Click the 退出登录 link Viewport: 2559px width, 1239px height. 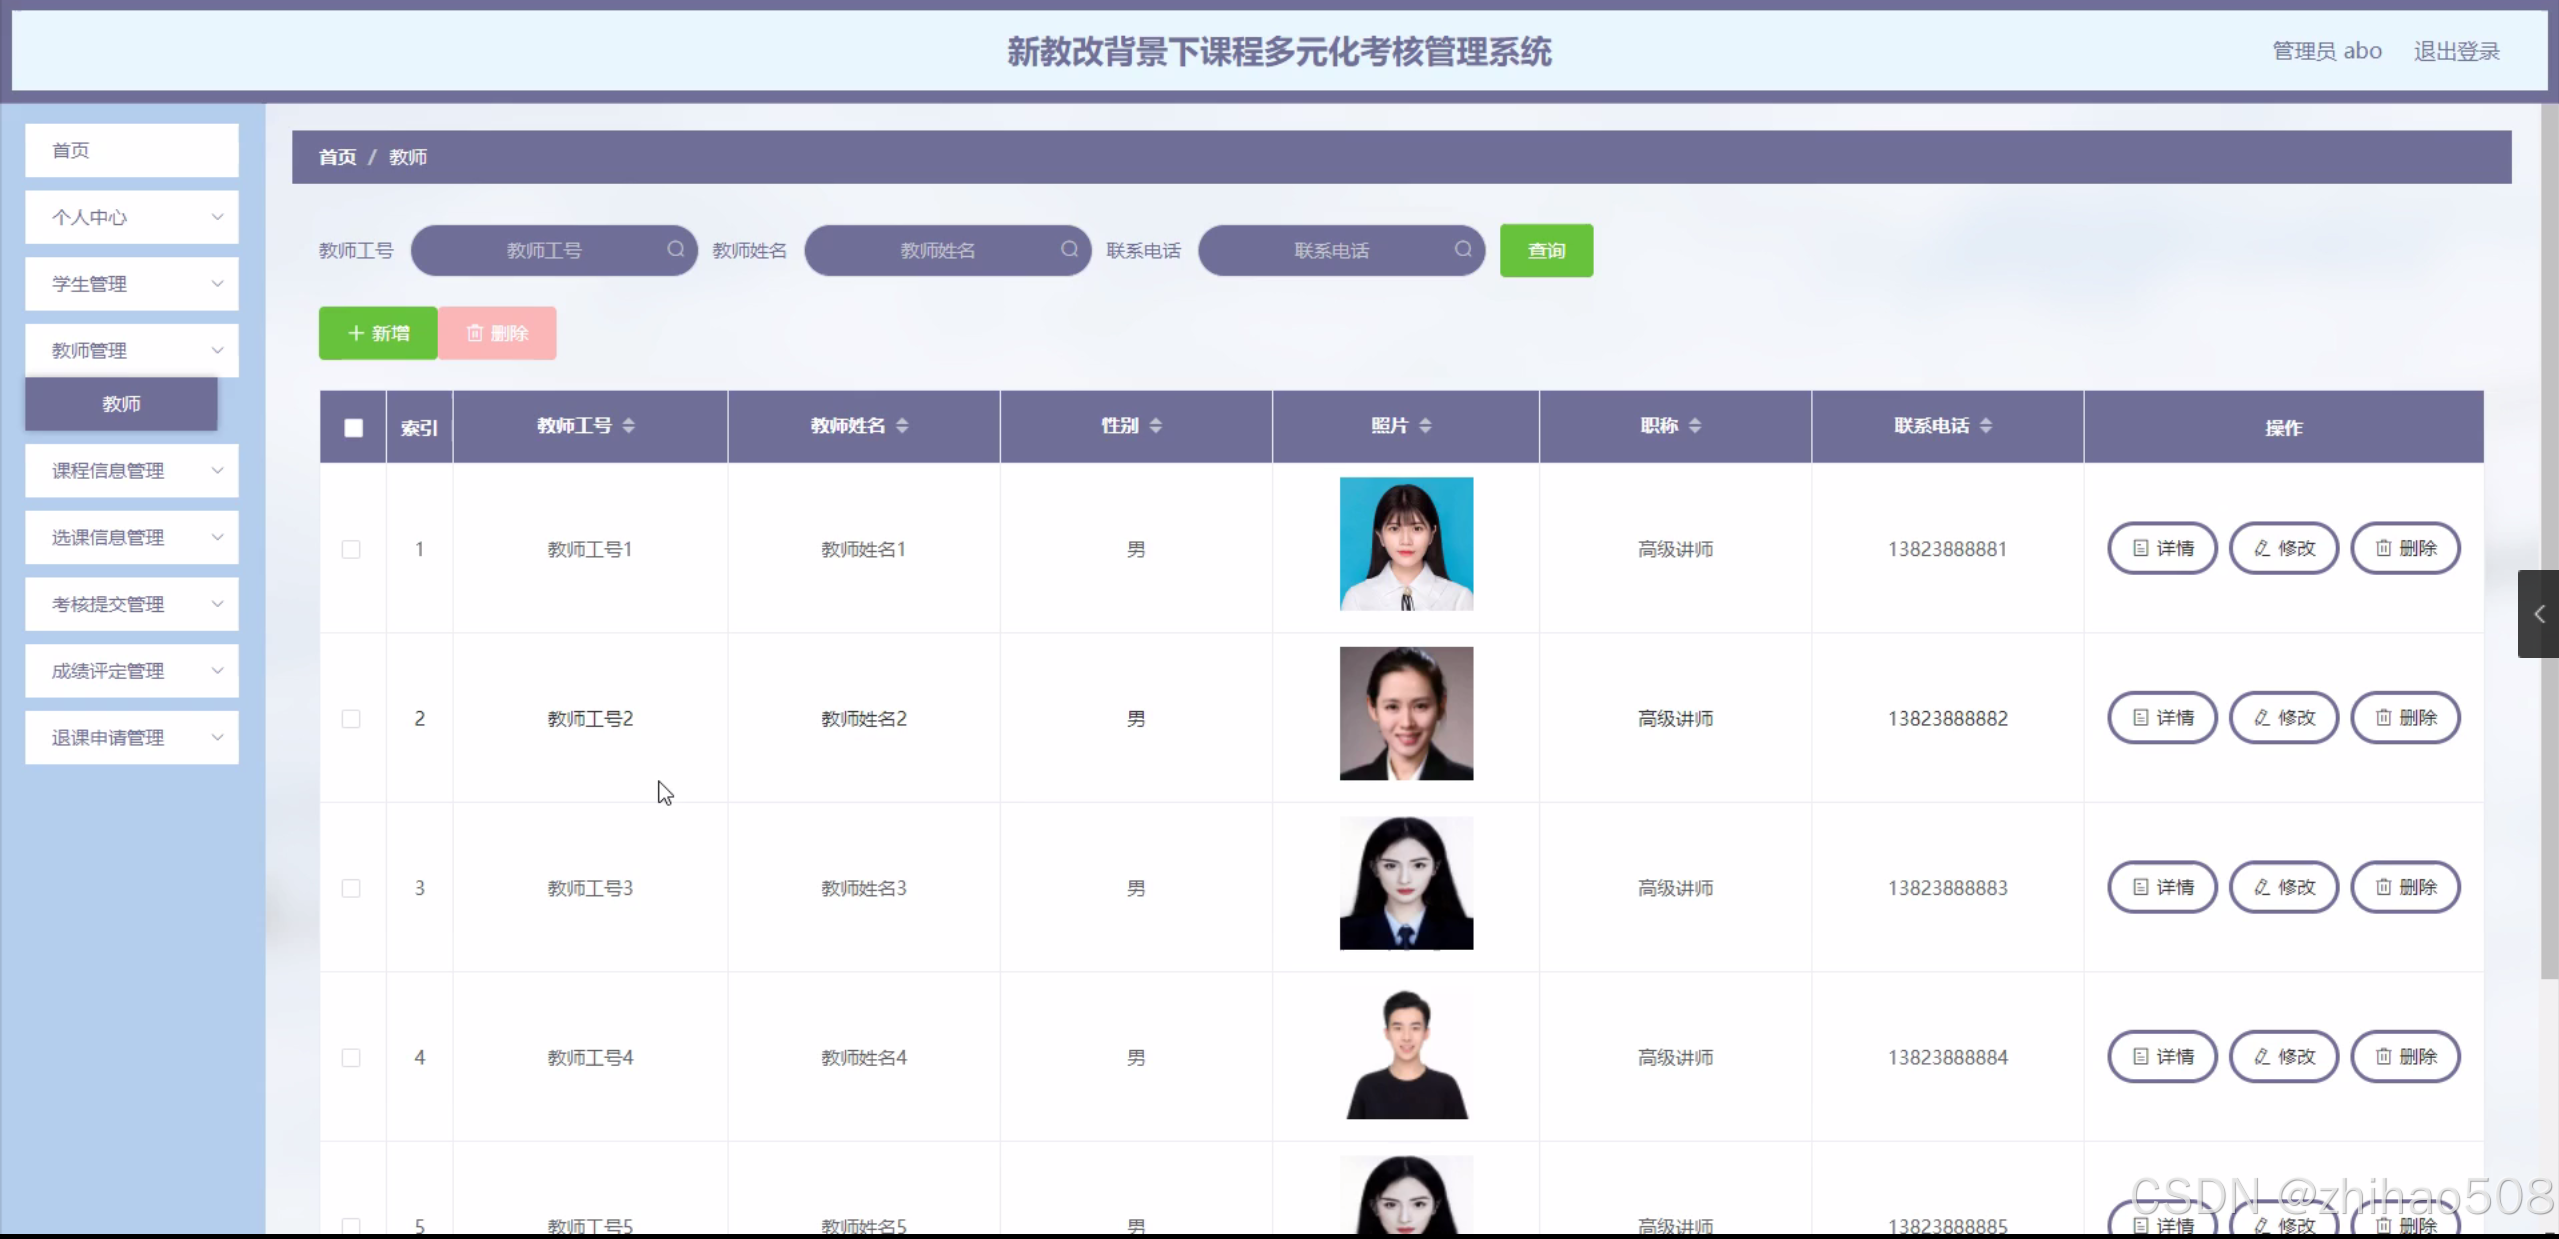[x=2456, y=51]
